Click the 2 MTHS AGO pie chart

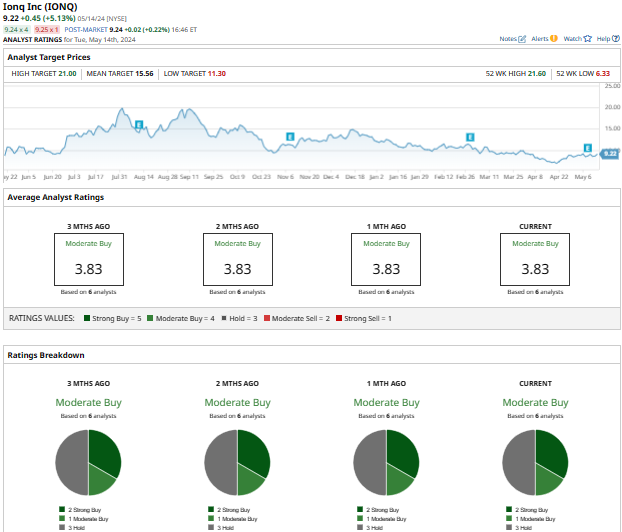point(237,463)
